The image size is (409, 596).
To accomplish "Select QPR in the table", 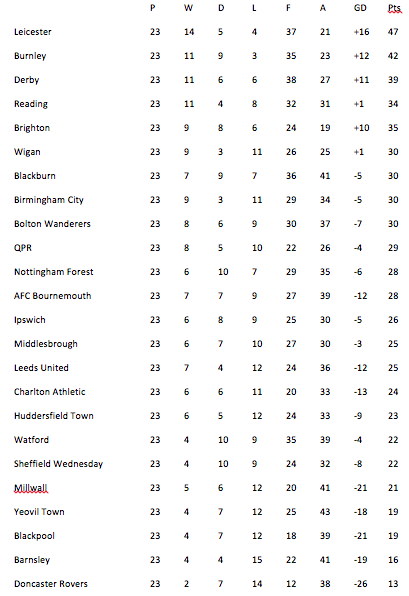I will click(23, 248).
